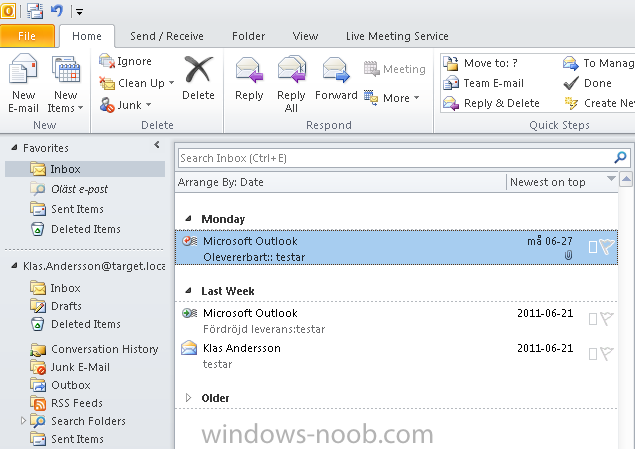Click the Search Inbox field
This screenshot has width=635, height=449.
395,158
